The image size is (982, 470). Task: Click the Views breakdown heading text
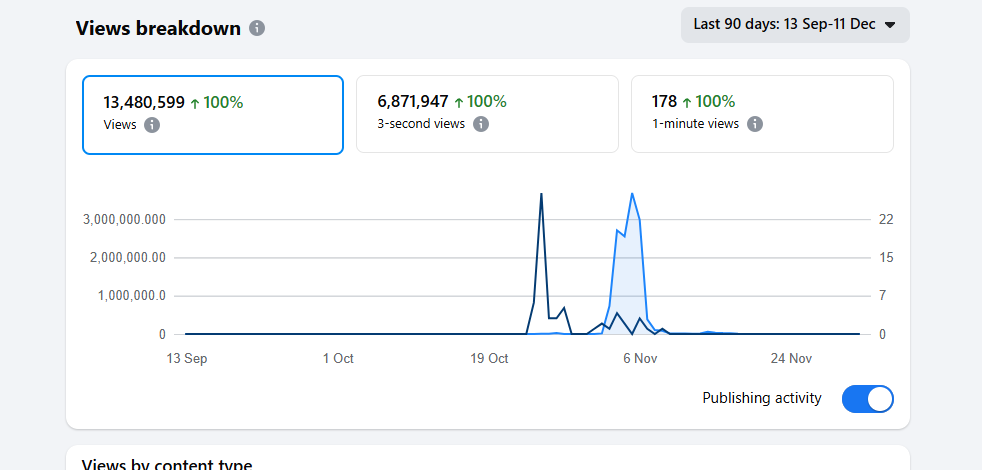pos(158,28)
